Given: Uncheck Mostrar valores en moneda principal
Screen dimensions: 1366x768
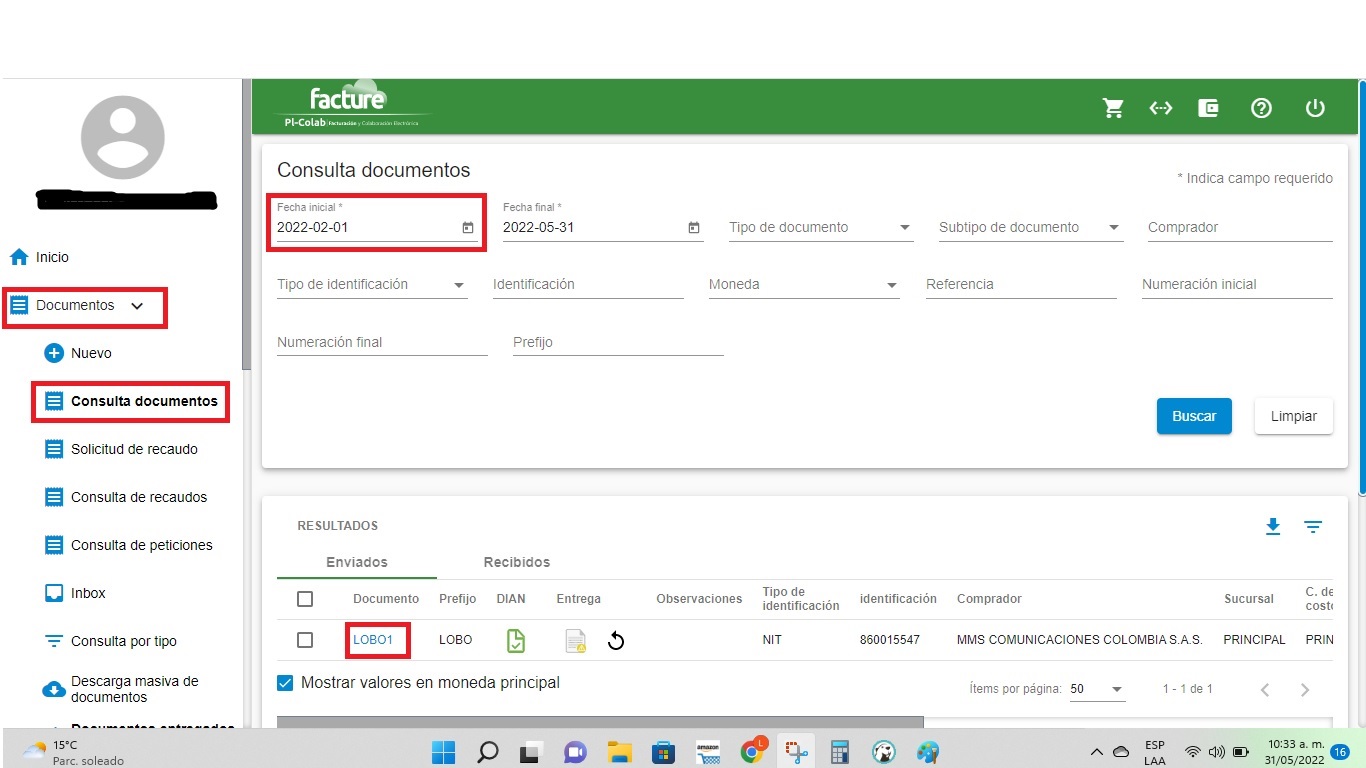Looking at the screenshot, I should coord(285,683).
